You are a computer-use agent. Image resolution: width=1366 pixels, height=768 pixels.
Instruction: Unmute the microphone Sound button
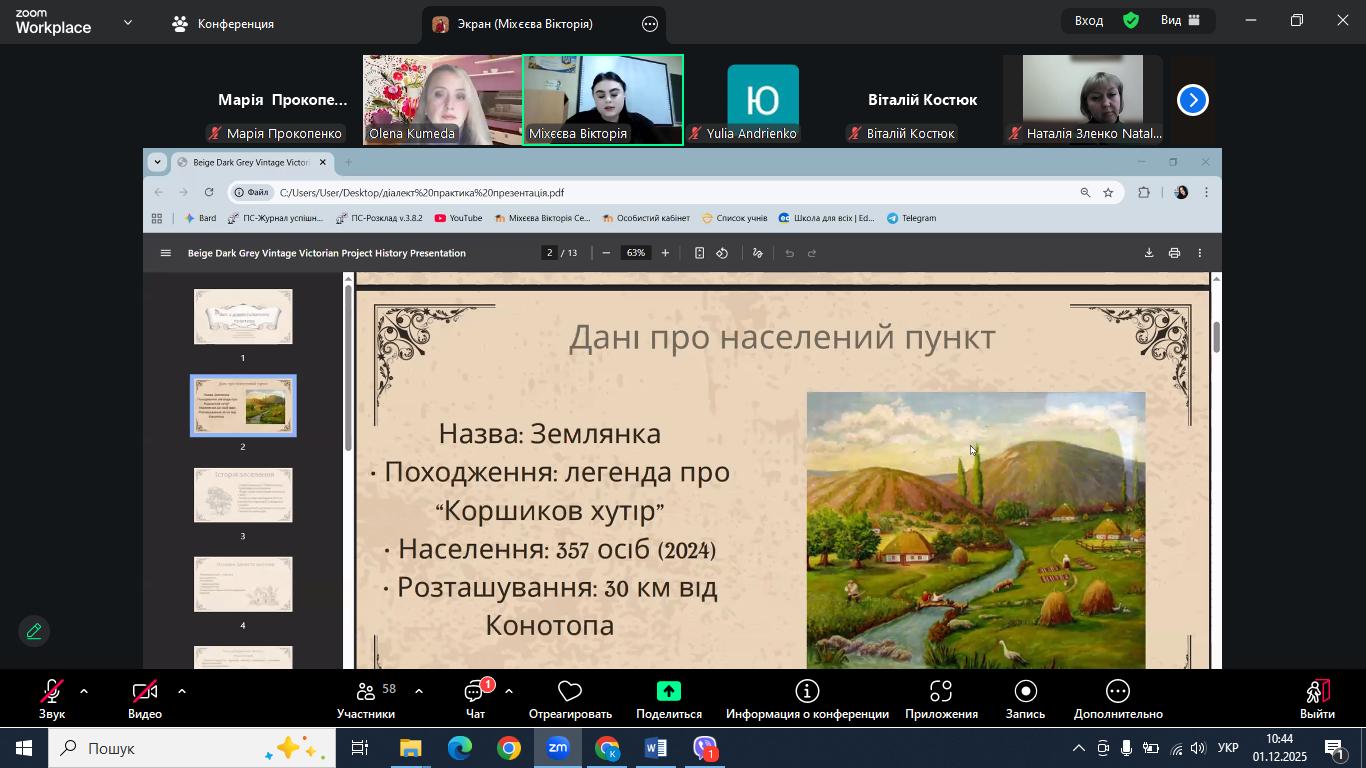tap(52, 692)
